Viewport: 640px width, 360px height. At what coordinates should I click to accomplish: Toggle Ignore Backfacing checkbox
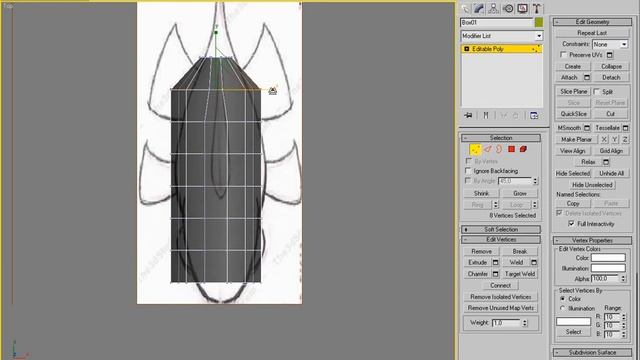tap(468, 171)
